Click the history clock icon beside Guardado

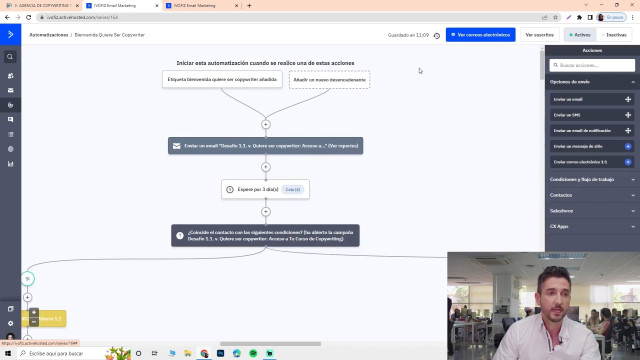tap(437, 36)
